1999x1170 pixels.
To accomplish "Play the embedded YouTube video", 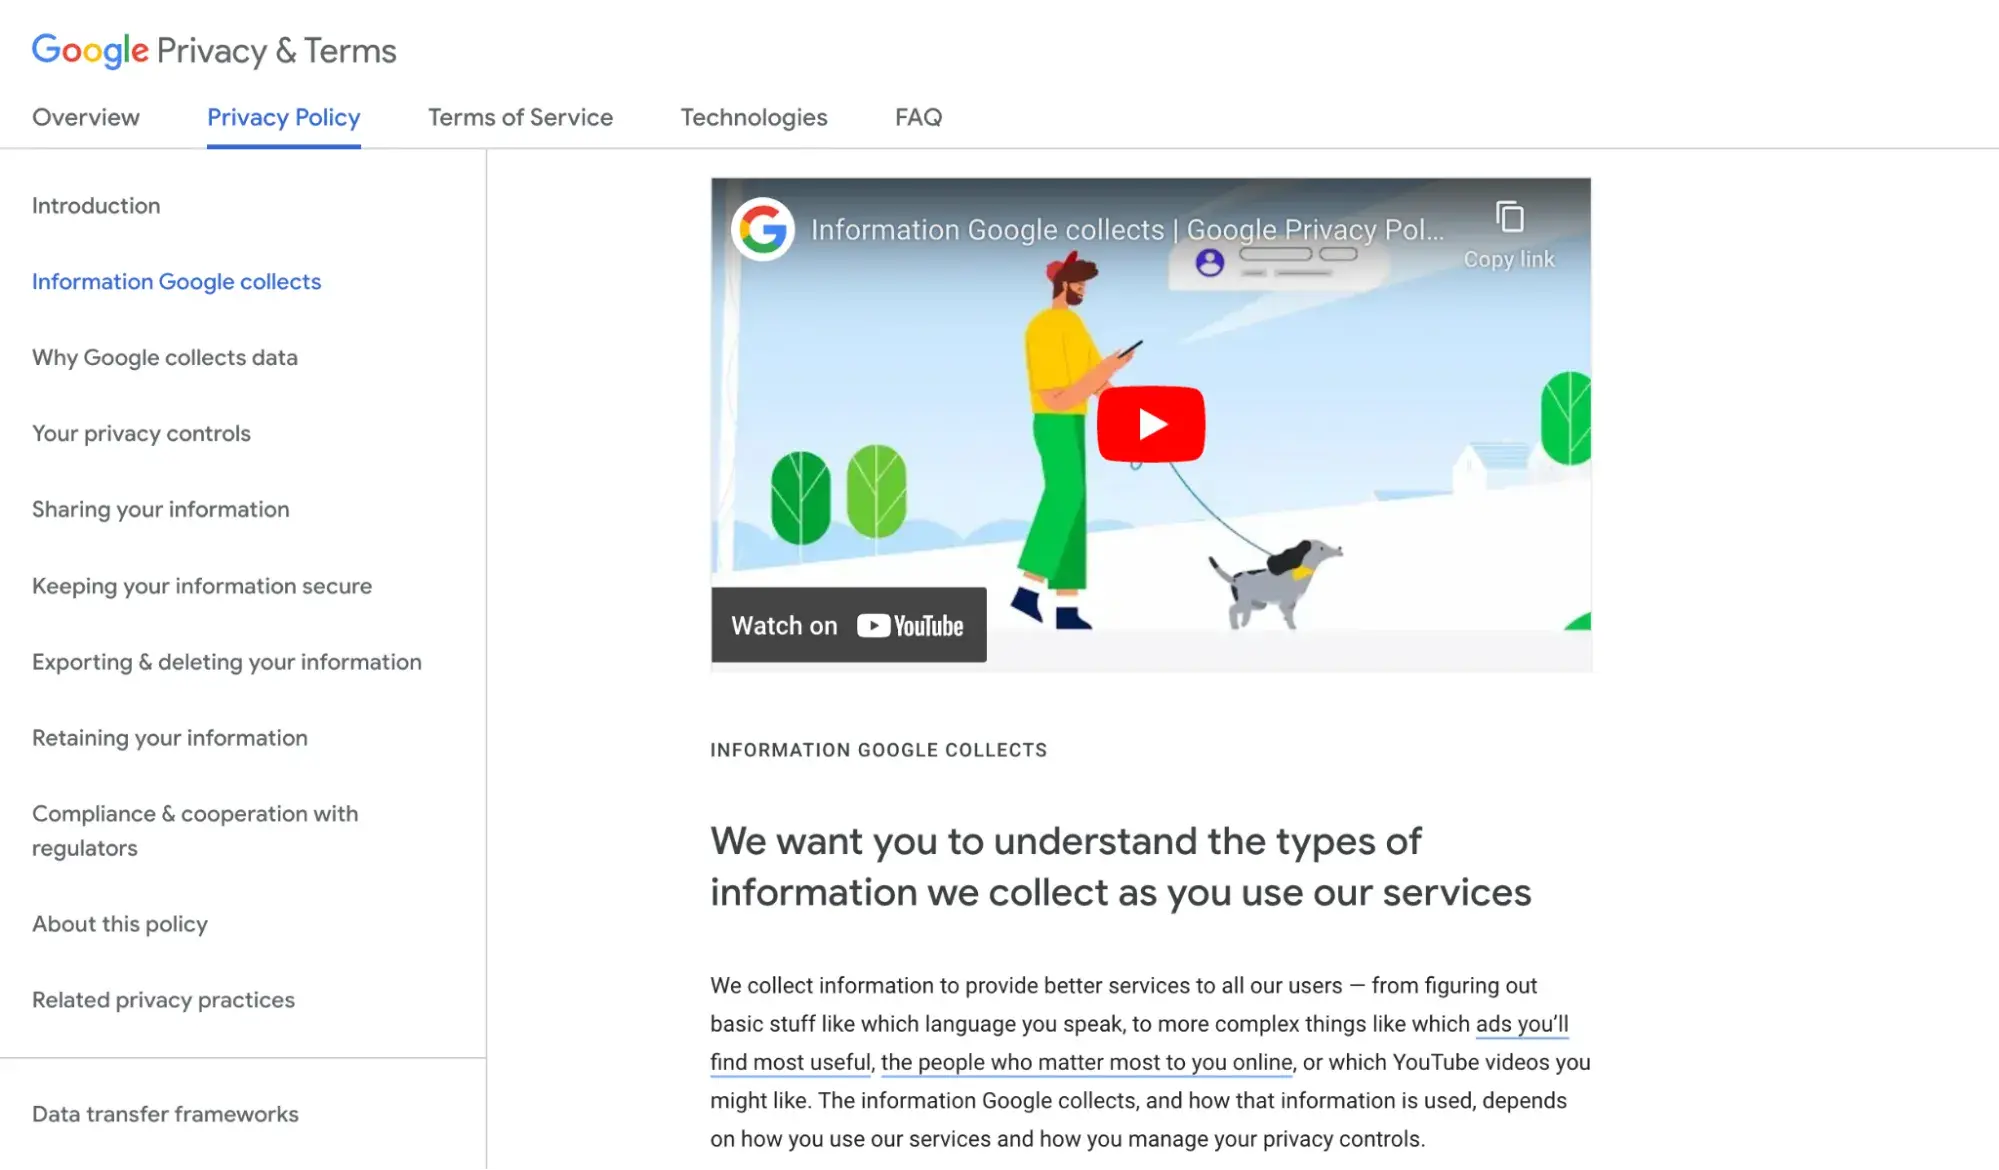I will 1150,424.
